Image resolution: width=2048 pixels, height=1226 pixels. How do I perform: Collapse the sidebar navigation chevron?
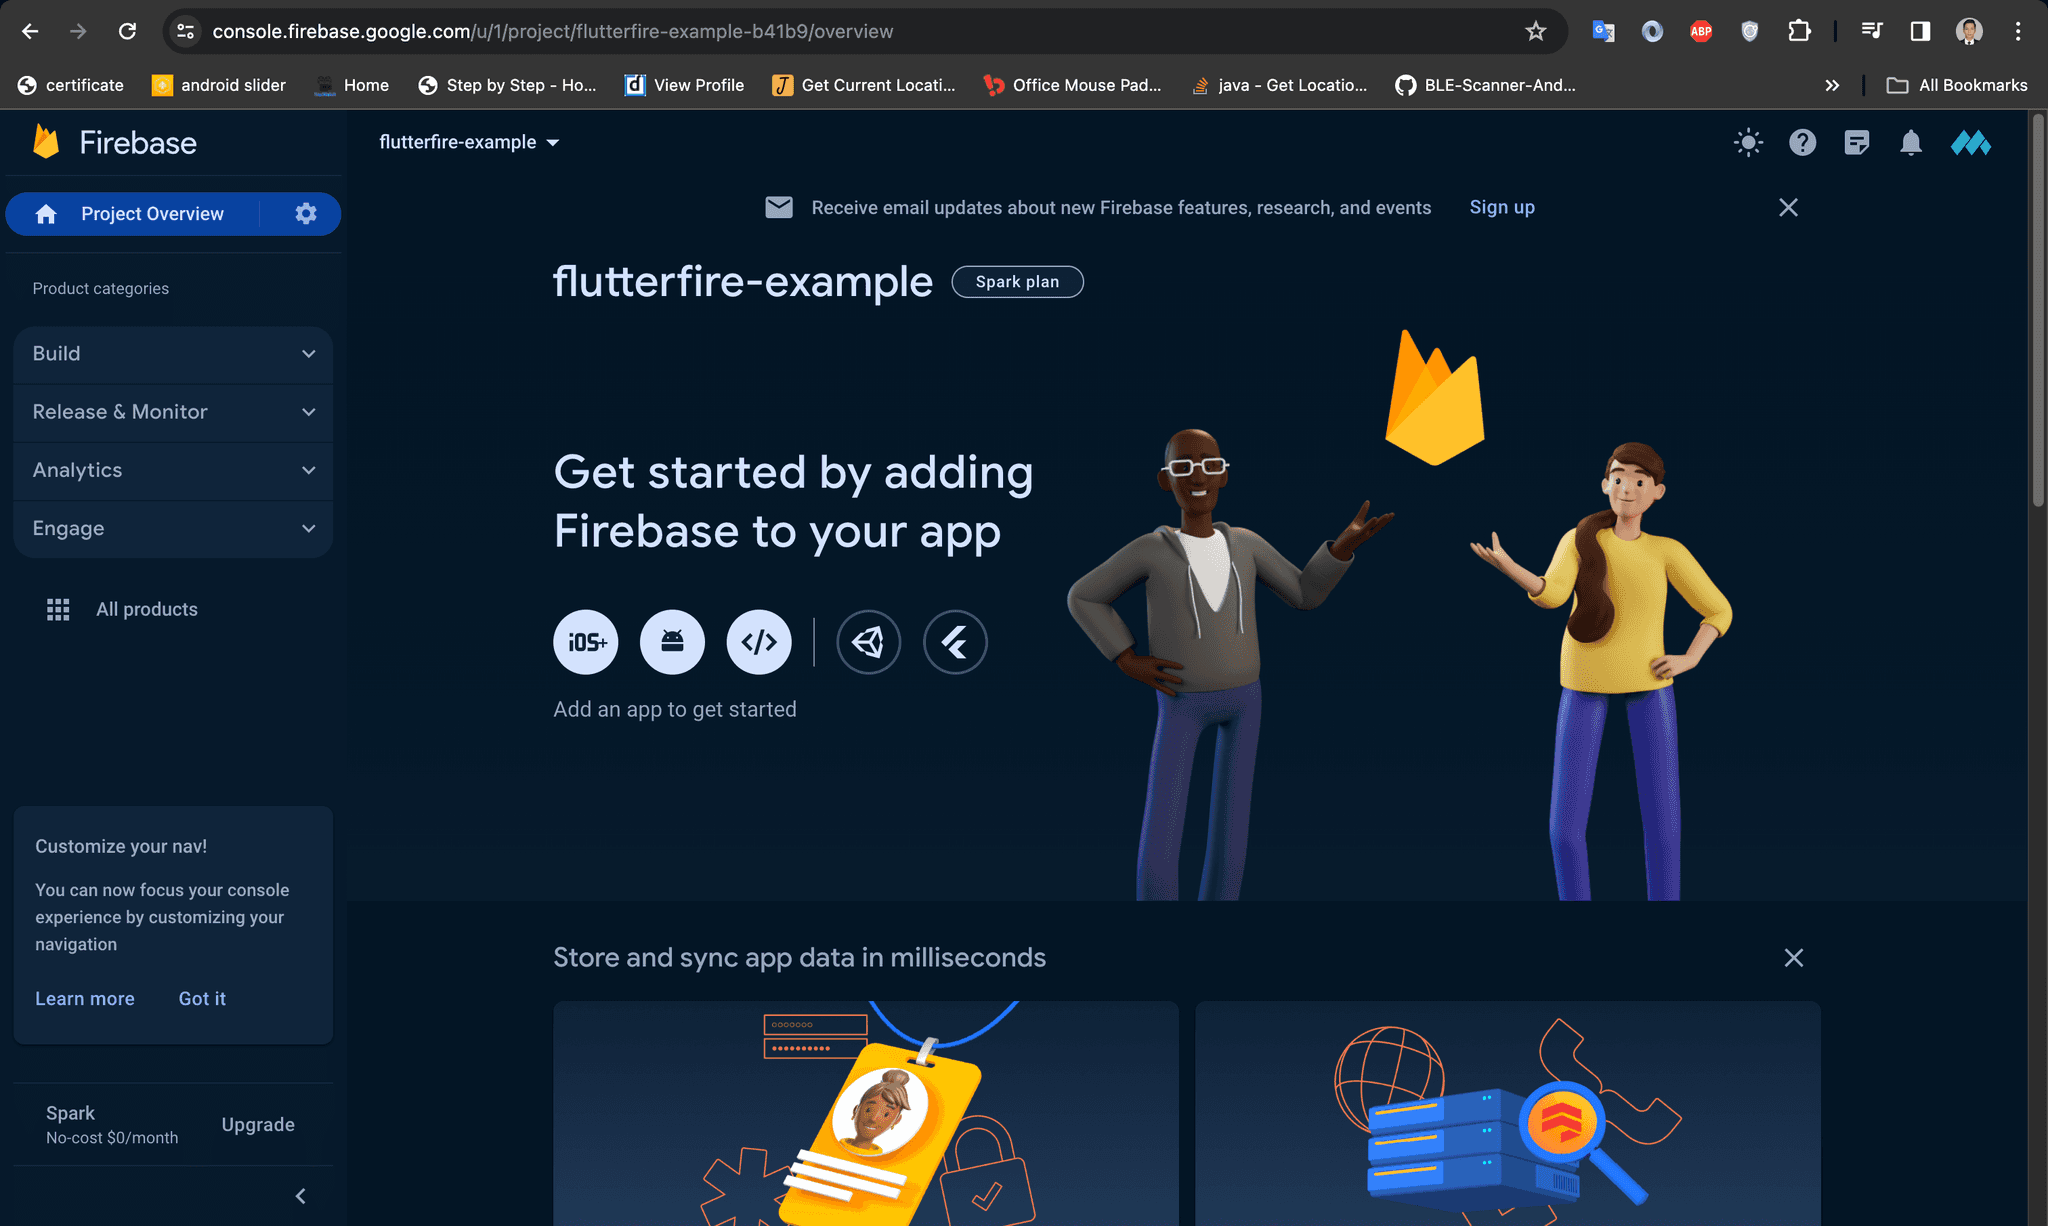(x=300, y=1196)
